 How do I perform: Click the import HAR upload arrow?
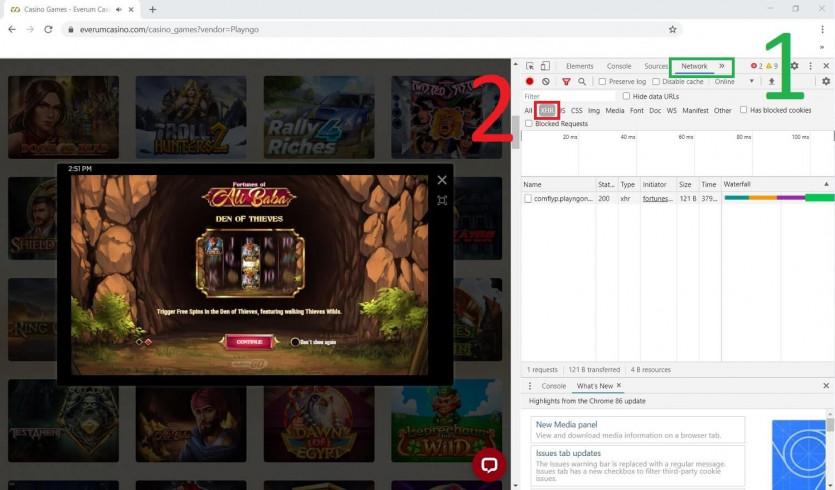click(771, 81)
